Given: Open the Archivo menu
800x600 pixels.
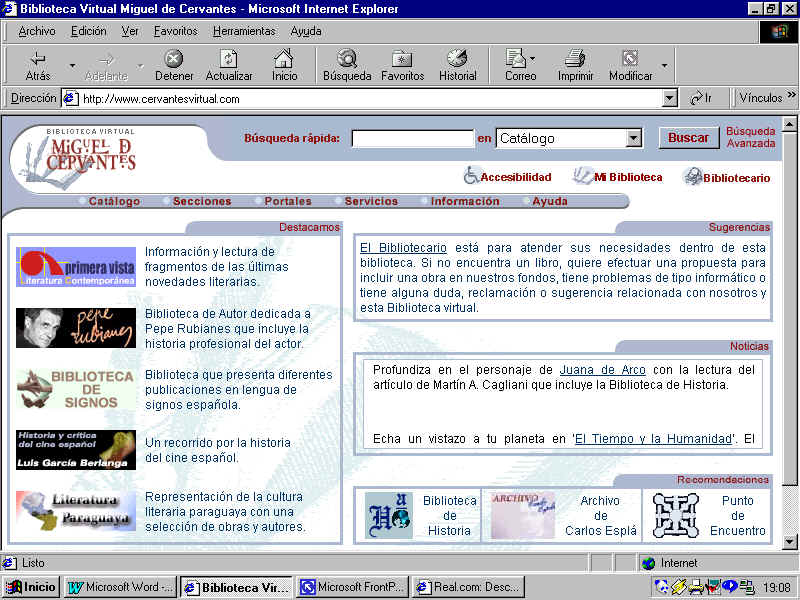Looking at the screenshot, I should (x=37, y=32).
